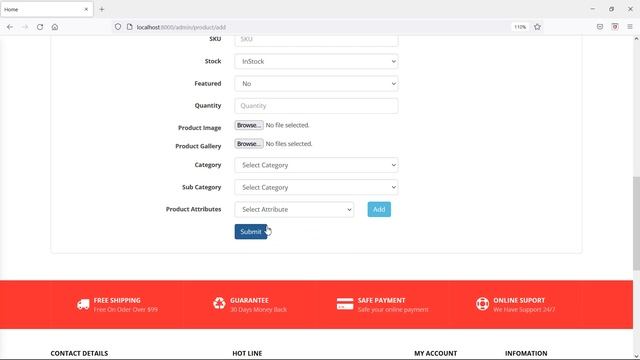Screen dimensions: 640x360
Task: Click the Safe Payment card icon
Action: coord(345,304)
